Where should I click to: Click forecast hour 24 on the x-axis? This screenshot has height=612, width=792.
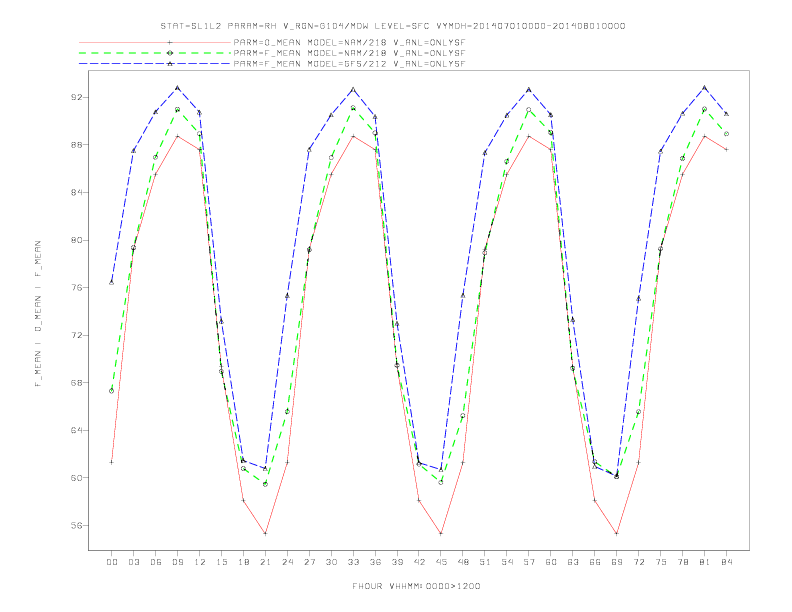pos(287,562)
